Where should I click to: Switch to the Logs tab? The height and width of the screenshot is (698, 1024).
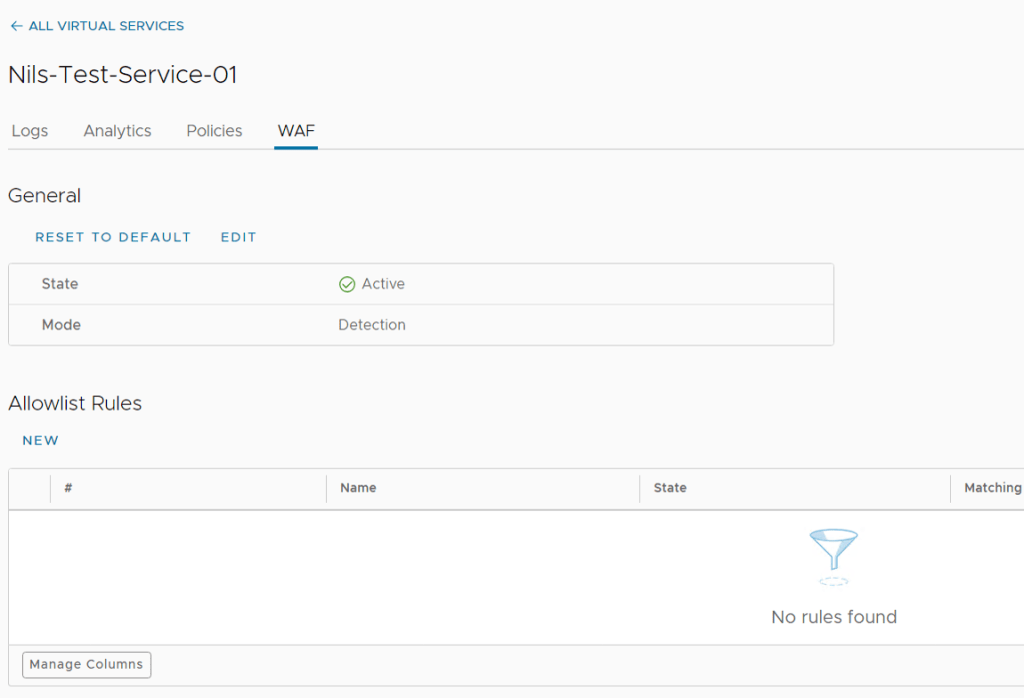[x=30, y=131]
